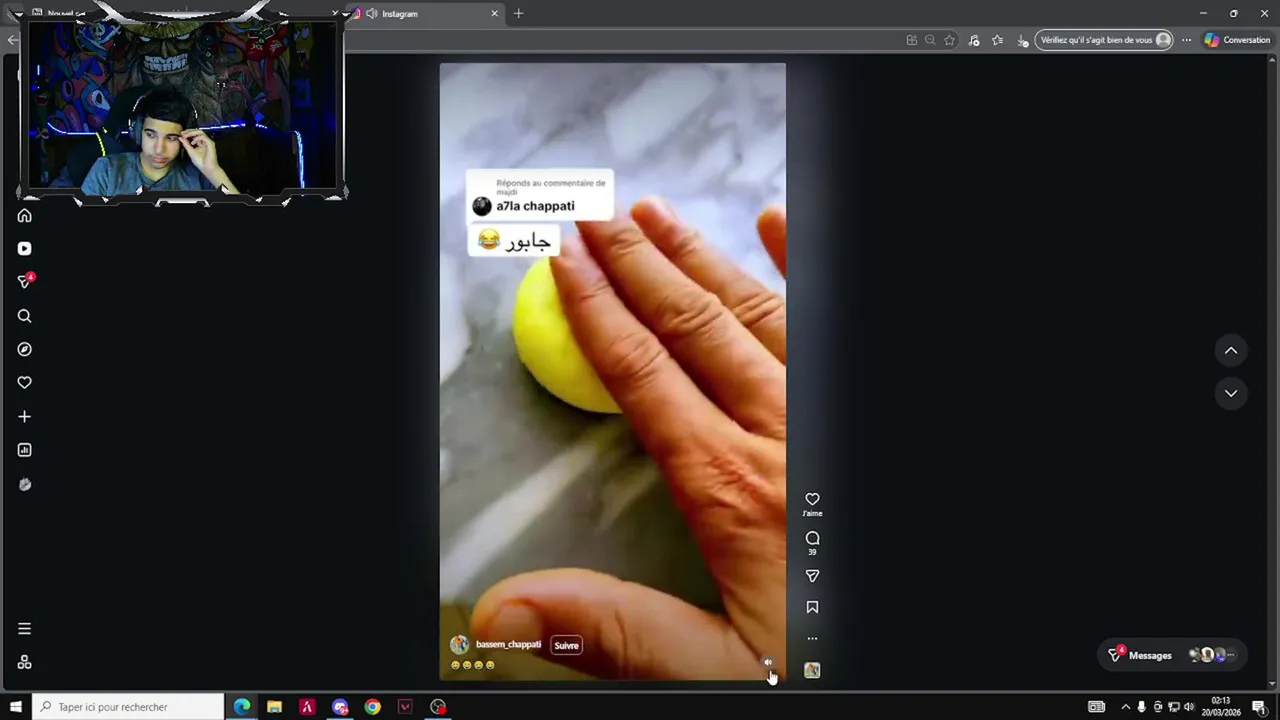Screen dimensions: 1280x720
Task: Click the microphone icon in the system tray
Action: [x=1141, y=707]
